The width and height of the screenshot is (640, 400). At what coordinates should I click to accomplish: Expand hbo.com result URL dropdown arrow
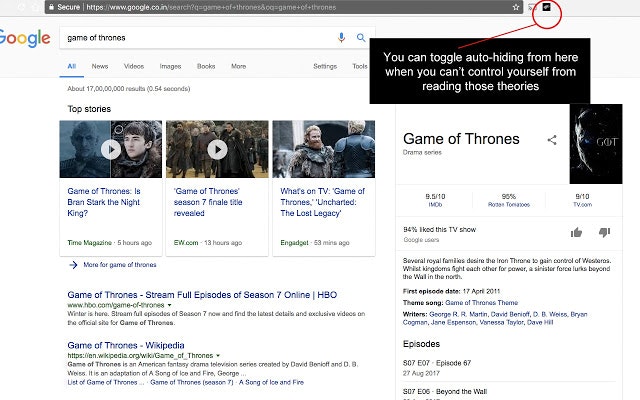(x=169, y=305)
